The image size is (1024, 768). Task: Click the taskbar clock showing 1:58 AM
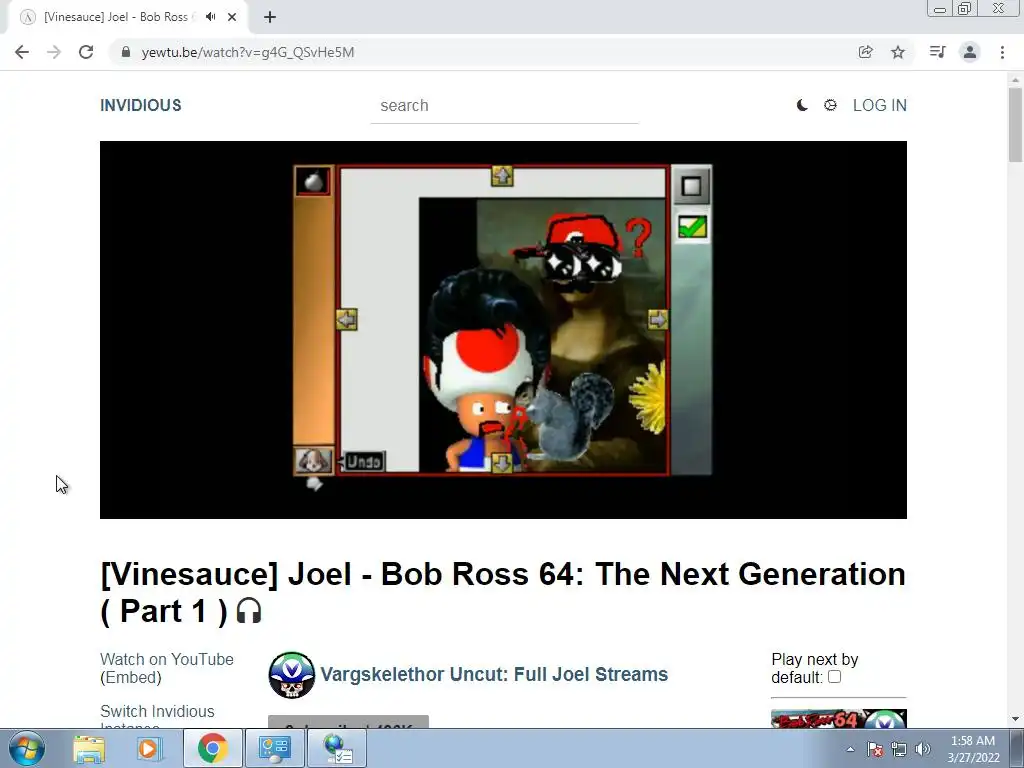pos(973,749)
